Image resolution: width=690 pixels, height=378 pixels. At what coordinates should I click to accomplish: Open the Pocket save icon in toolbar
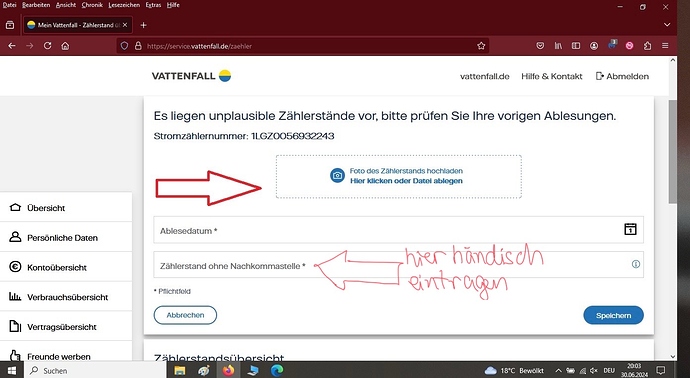pyautogui.click(x=540, y=46)
